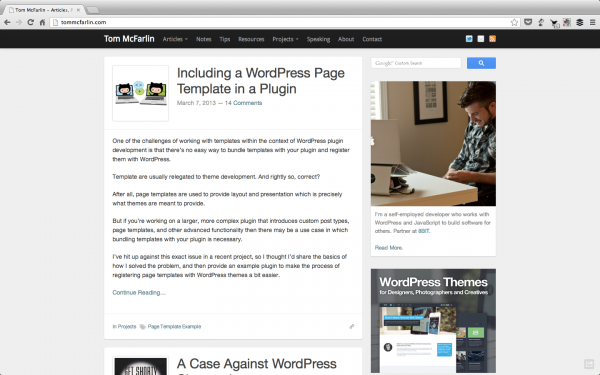
Task: Open the Twitter icon in site header
Action: (469, 39)
